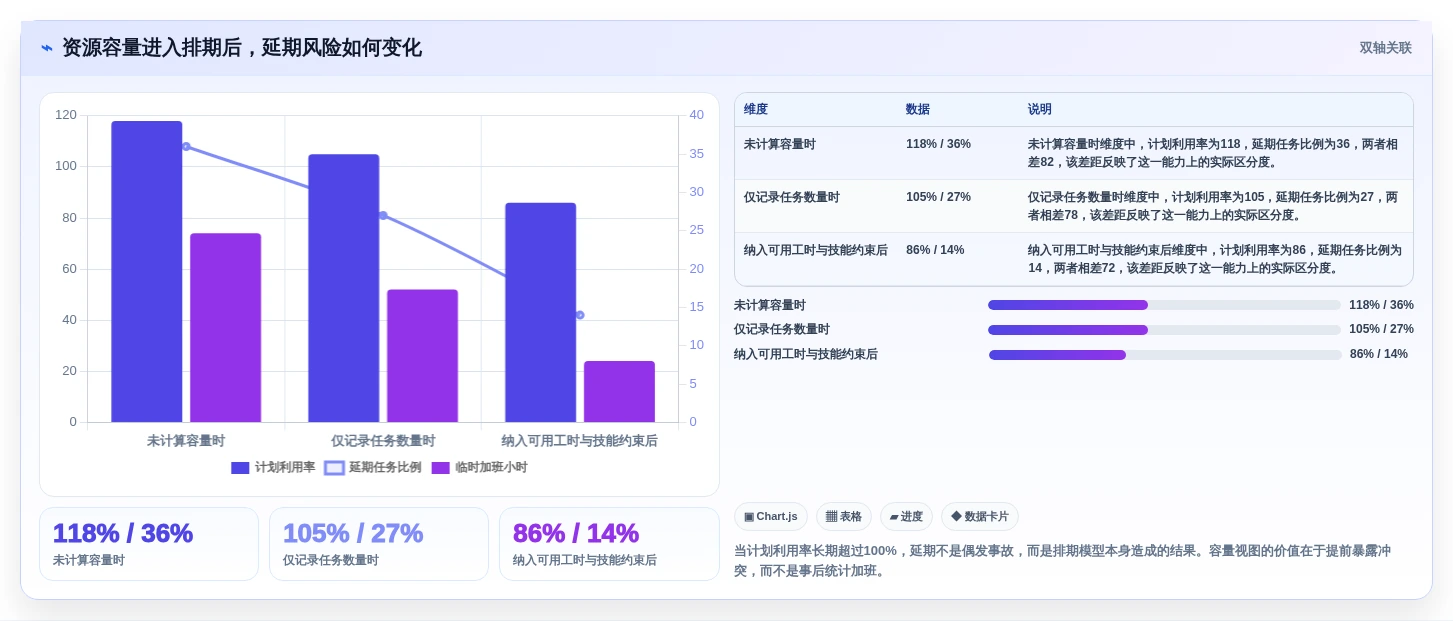Click x-axis label 纳入可用工时与技能约束后
Screen dimensions: 1453x621
(x=580, y=441)
